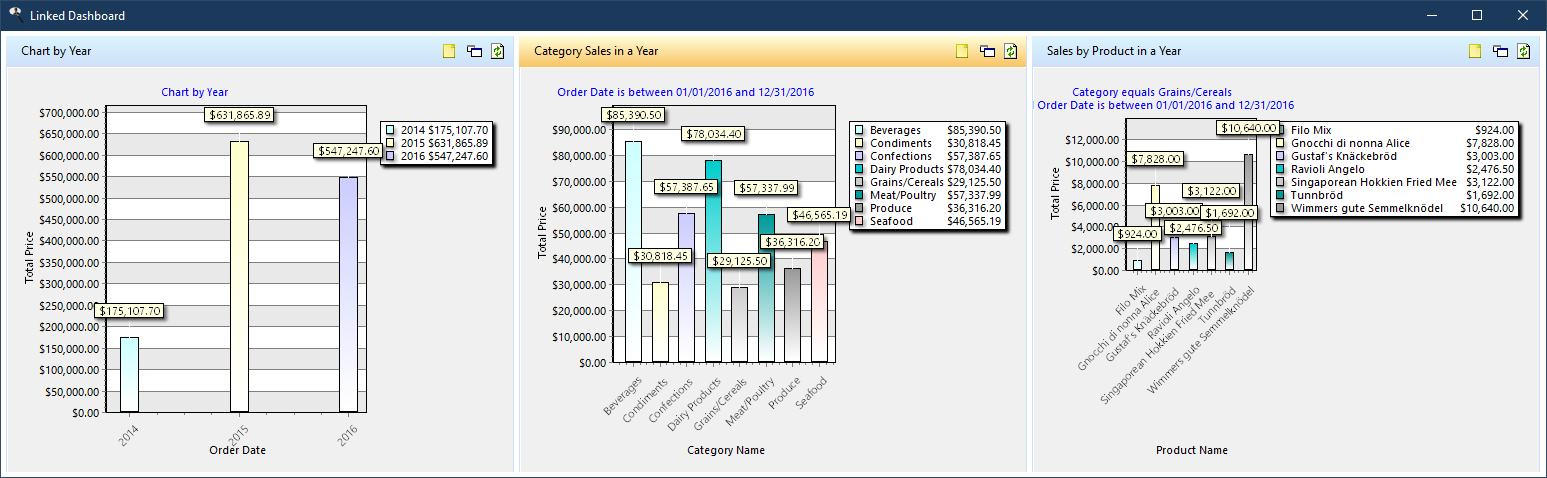Click note icon in Sales by Product panel
Screen dimensions: 1547x478
point(1475,51)
